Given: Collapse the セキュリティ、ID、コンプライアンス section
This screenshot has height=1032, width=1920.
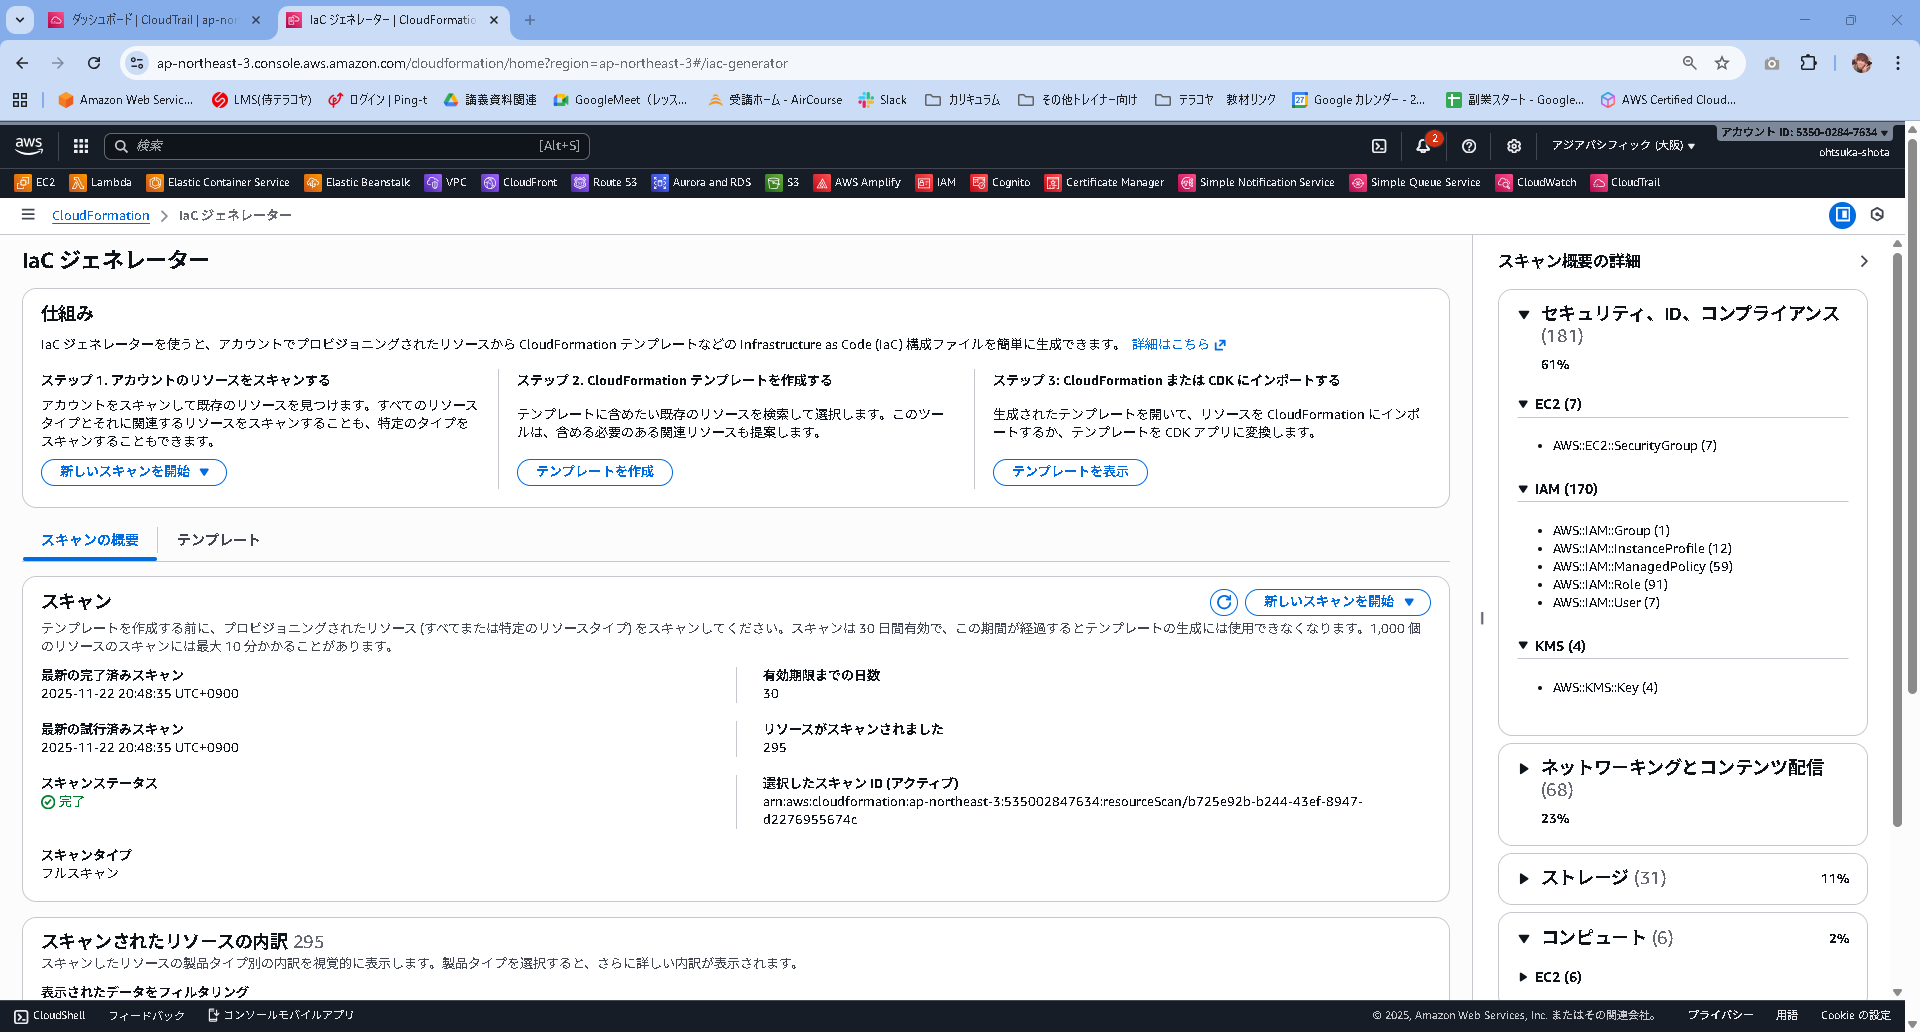Looking at the screenshot, I should tap(1524, 314).
